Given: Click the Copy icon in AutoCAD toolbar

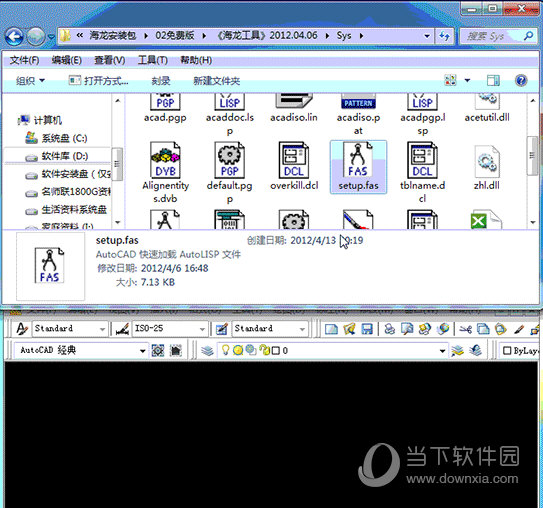Looking at the screenshot, I should click(x=483, y=329).
